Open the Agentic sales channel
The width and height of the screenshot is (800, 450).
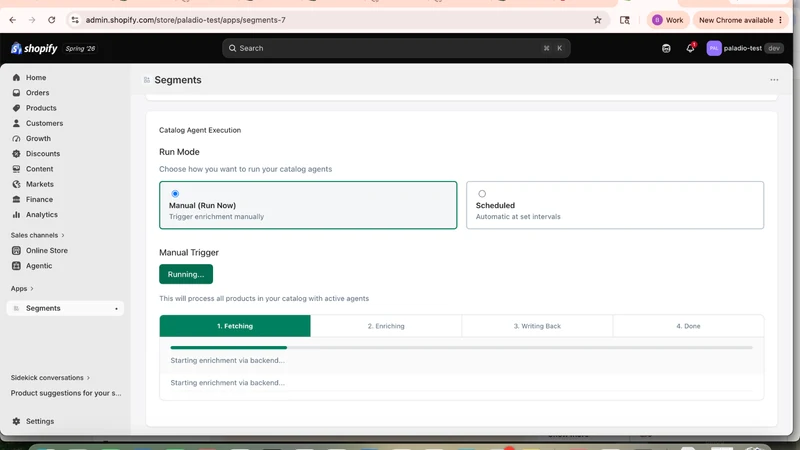[x=39, y=266]
